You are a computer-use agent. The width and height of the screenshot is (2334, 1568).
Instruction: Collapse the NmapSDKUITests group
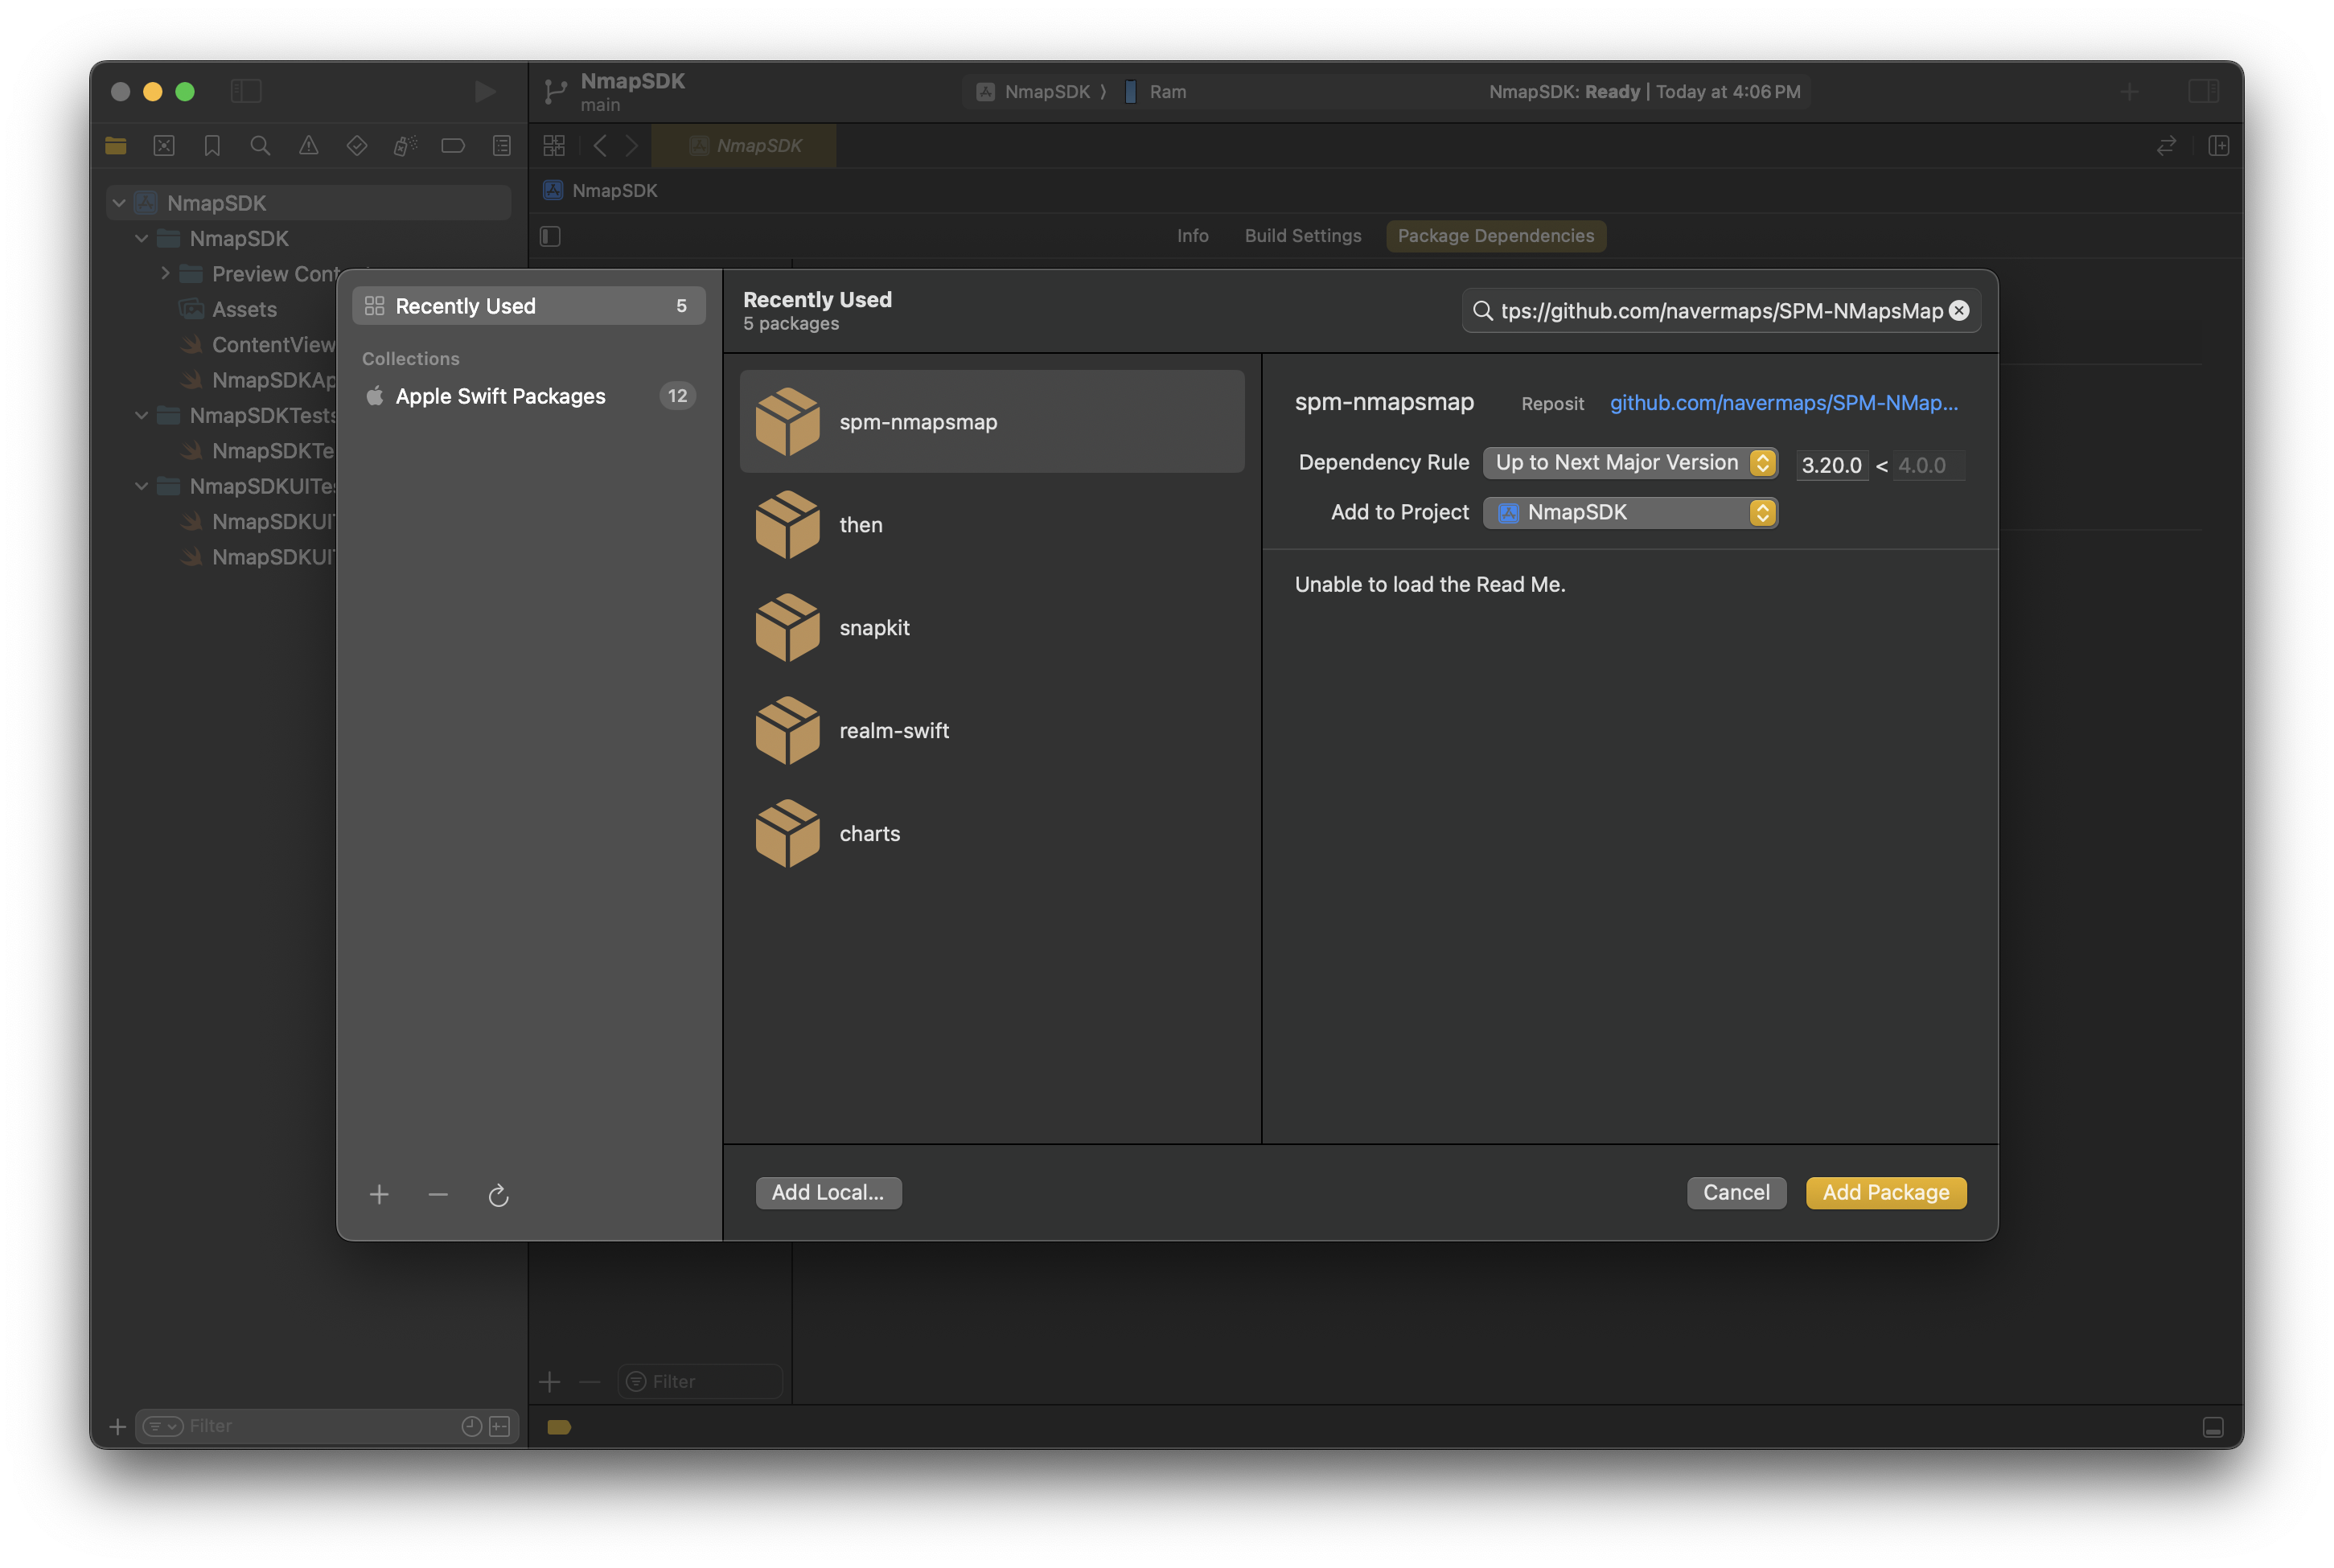142,486
